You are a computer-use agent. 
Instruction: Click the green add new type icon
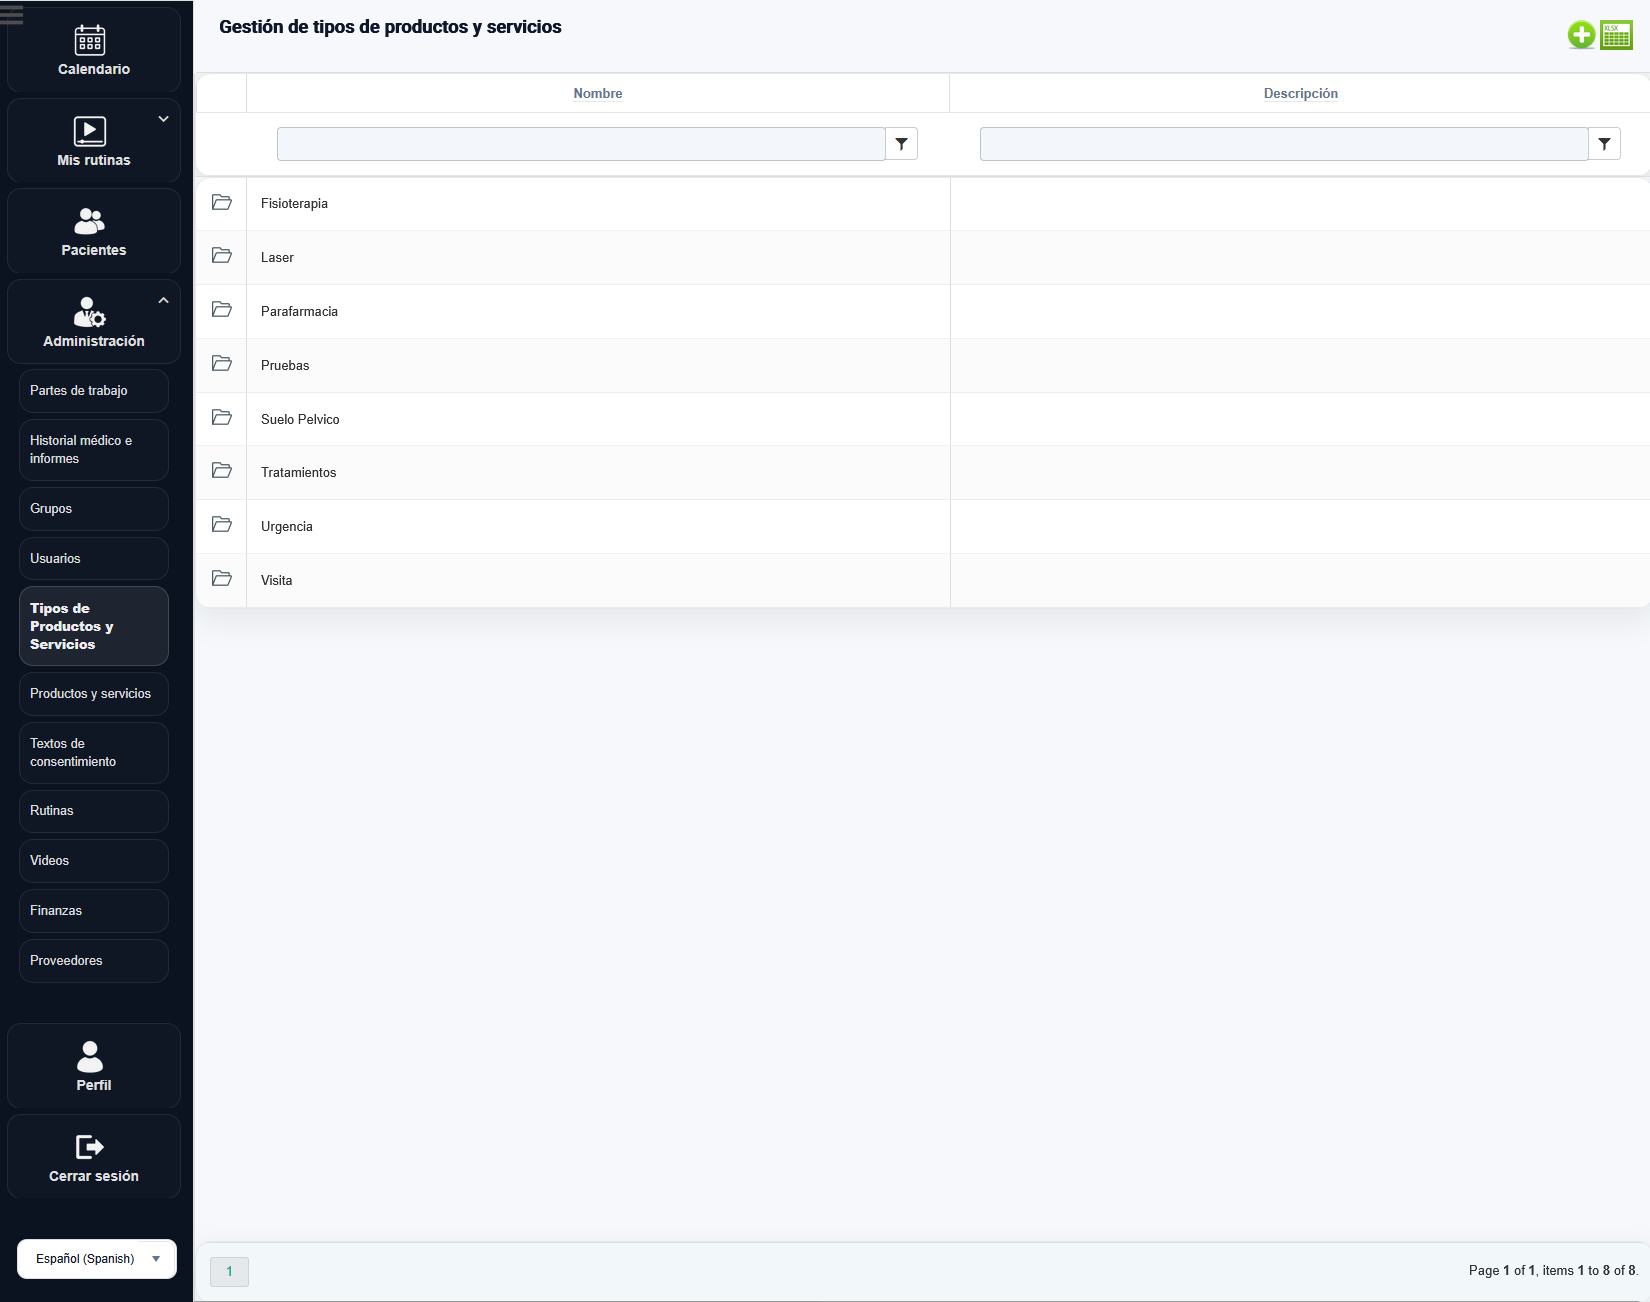pos(1580,35)
